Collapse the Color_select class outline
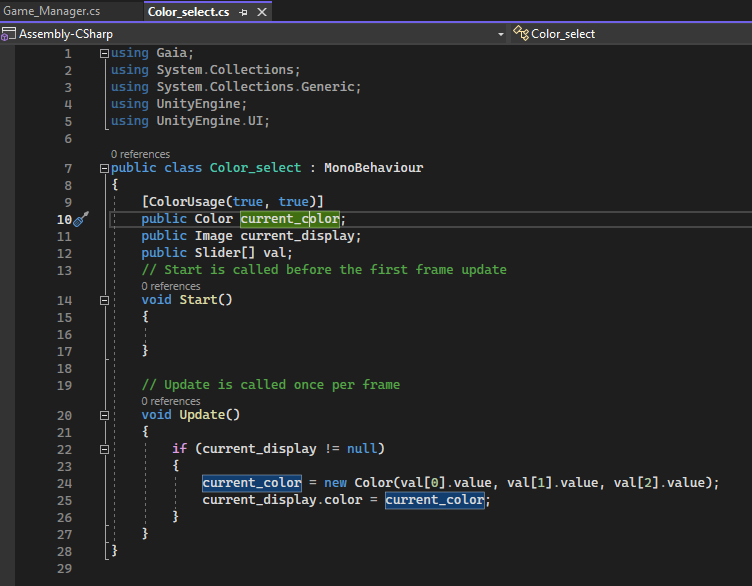752x586 pixels. pos(104,168)
